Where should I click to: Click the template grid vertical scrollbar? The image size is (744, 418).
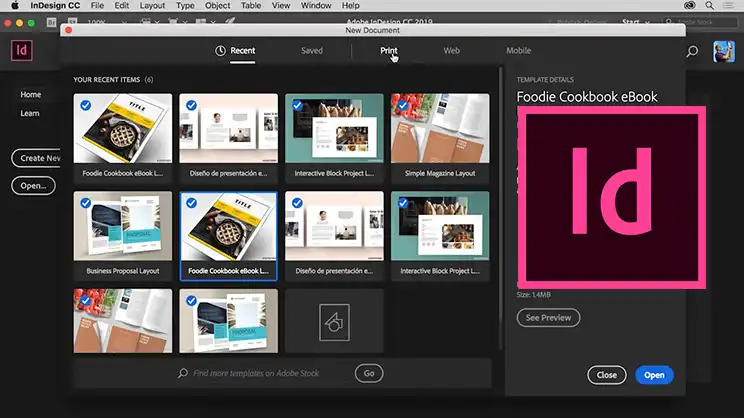501,209
